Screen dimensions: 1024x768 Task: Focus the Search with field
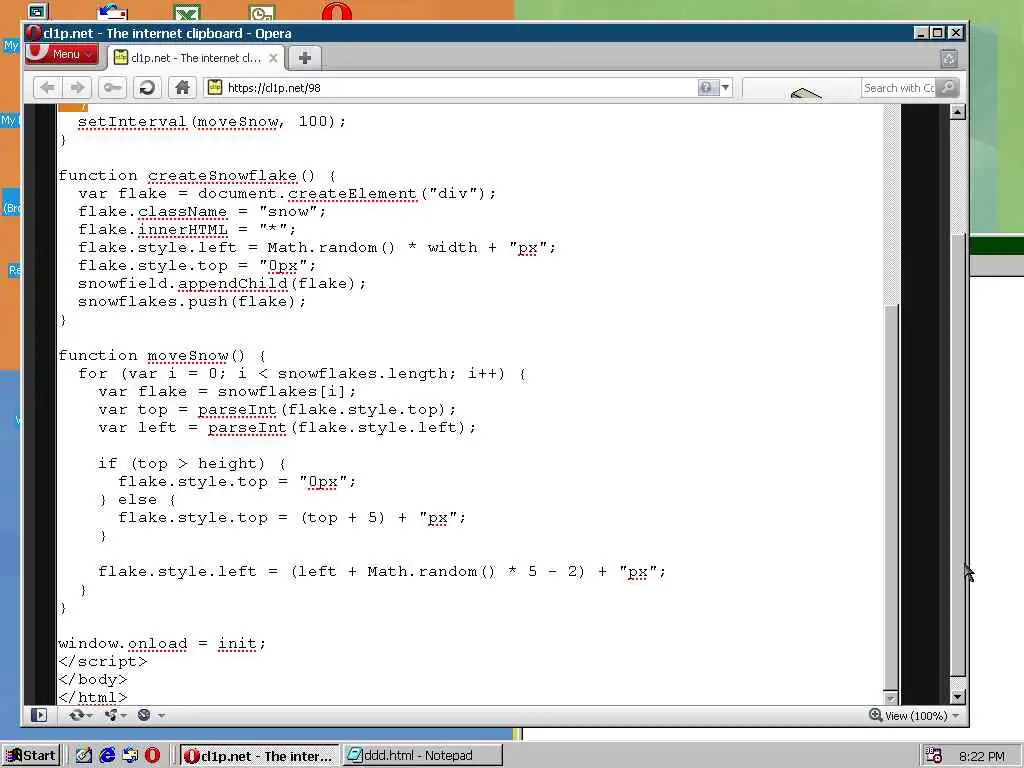pyautogui.click(x=899, y=88)
